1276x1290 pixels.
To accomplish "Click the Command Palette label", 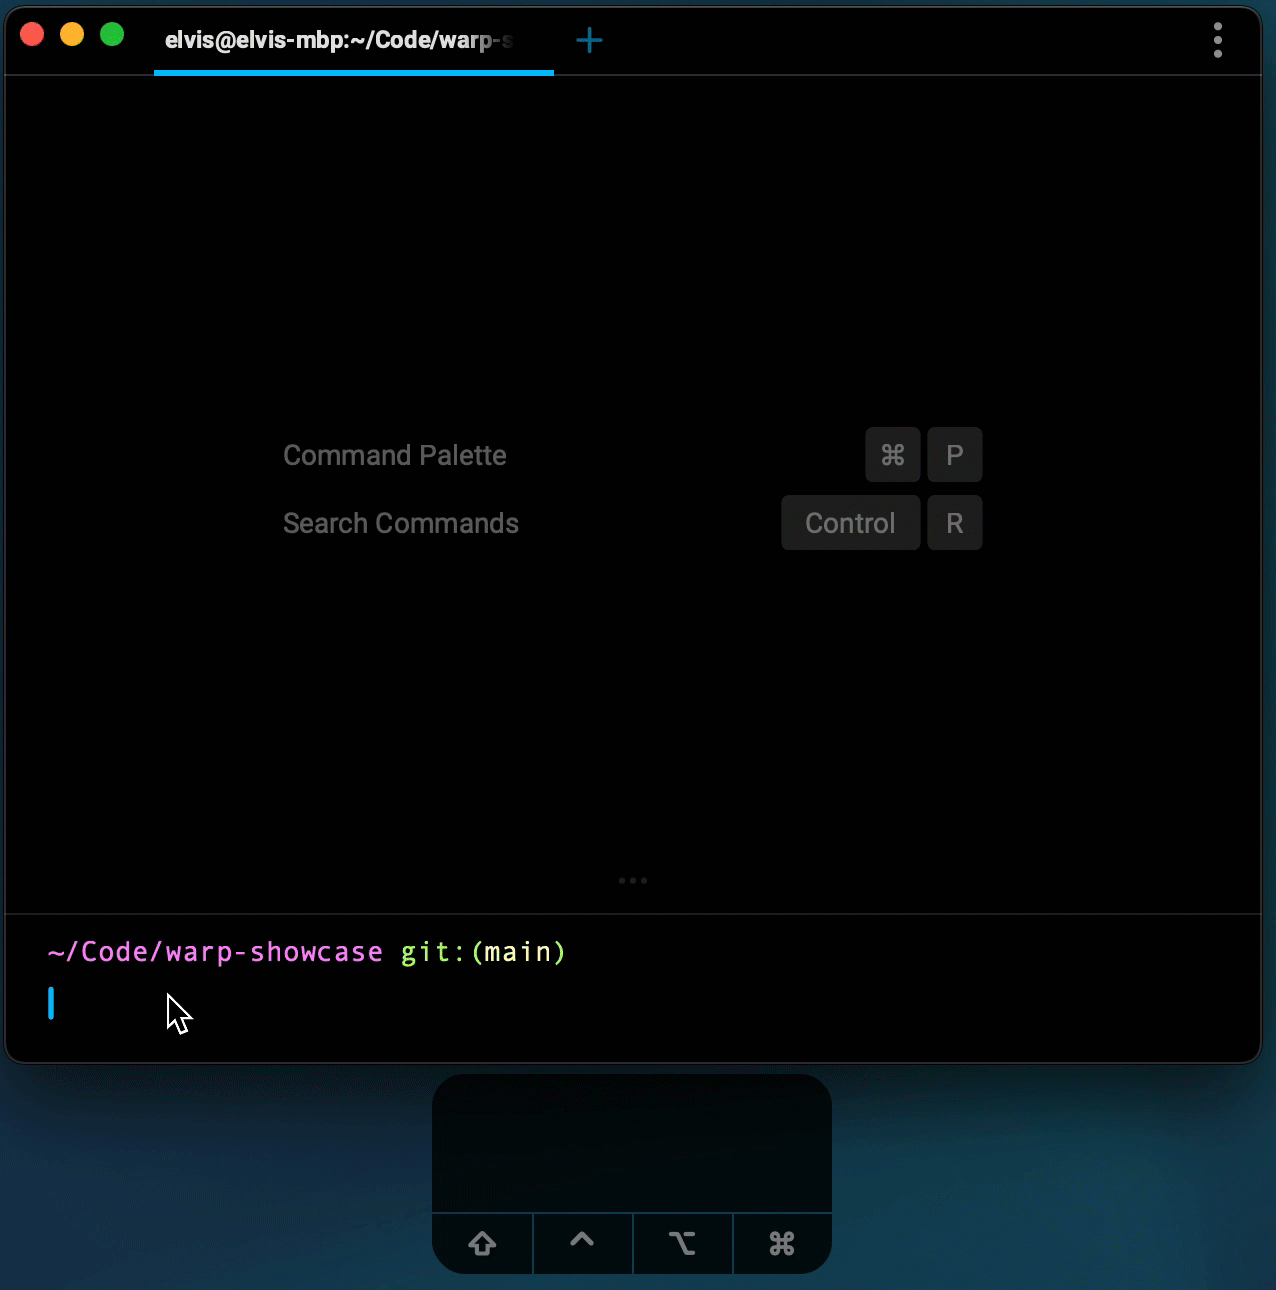I will click(x=394, y=455).
